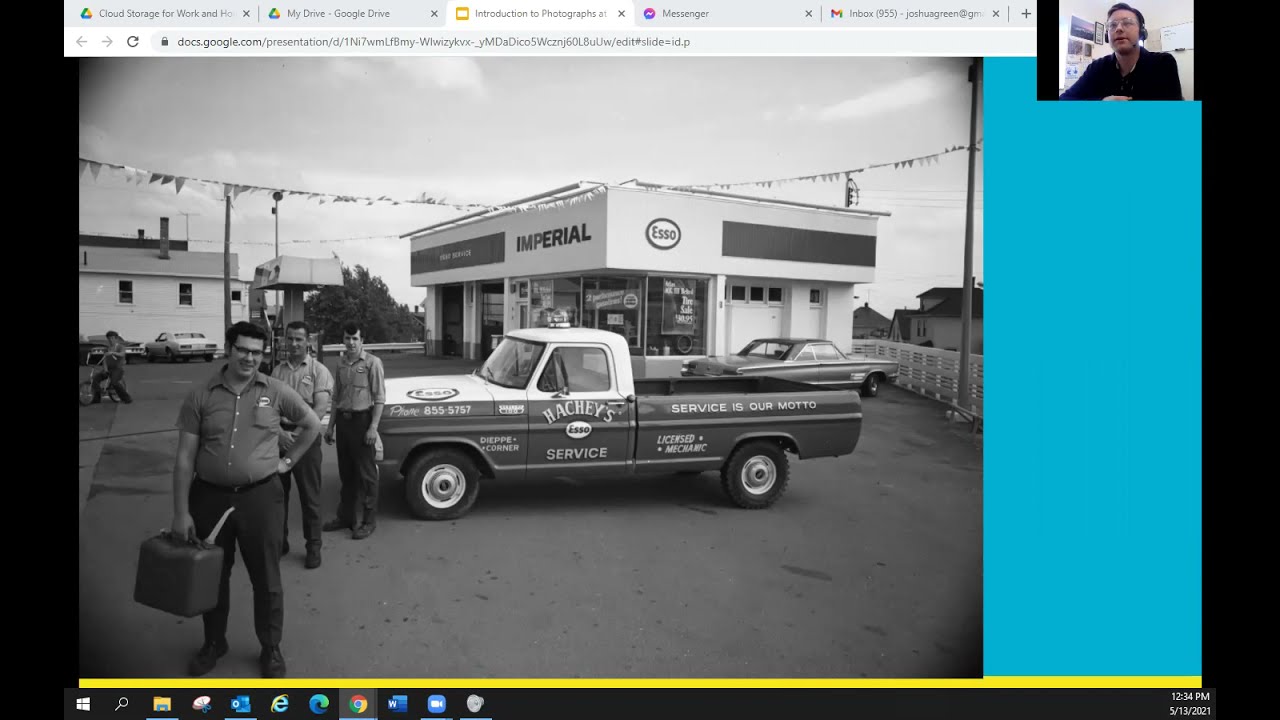
Task: Close the Cloud Storage tab
Action: pyautogui.click(x=246, y=14)
